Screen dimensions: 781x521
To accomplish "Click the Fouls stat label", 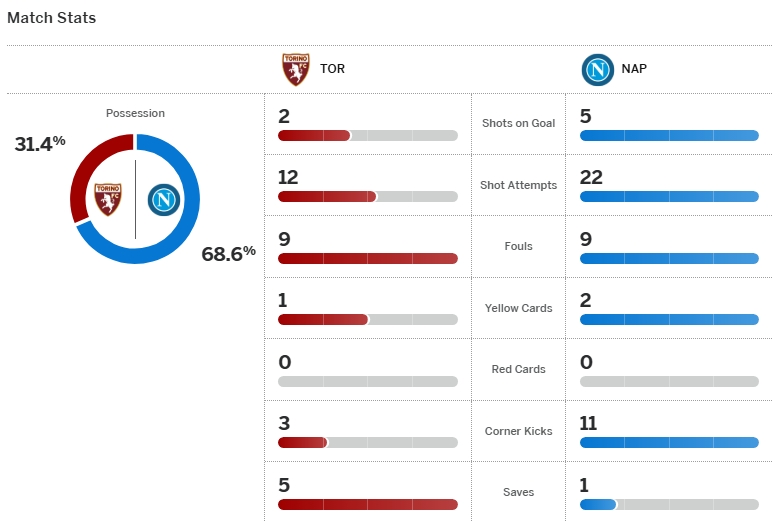I will (518, 246).
